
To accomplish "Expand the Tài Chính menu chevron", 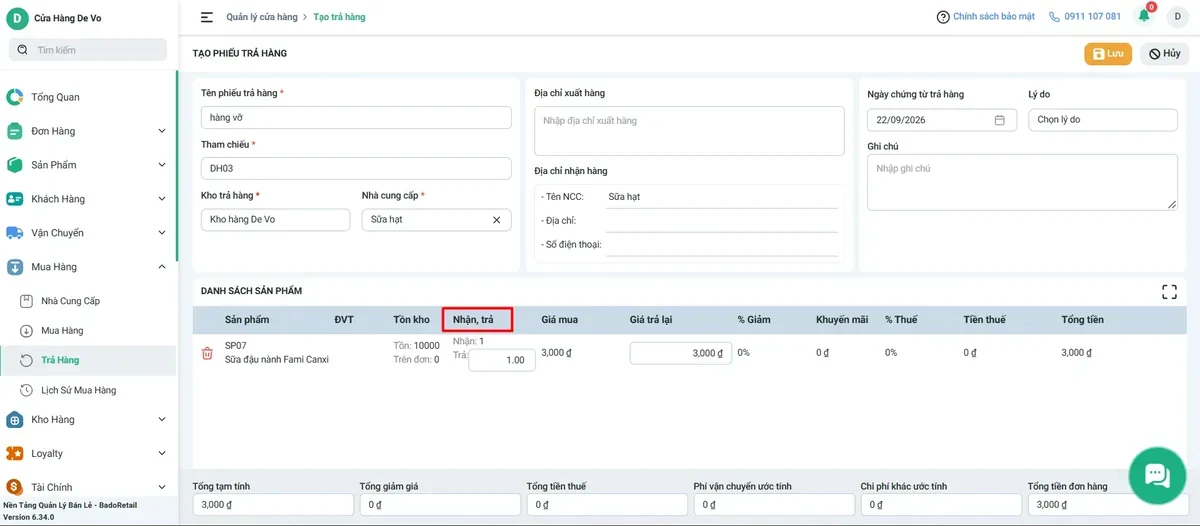I will coord(162,488).
